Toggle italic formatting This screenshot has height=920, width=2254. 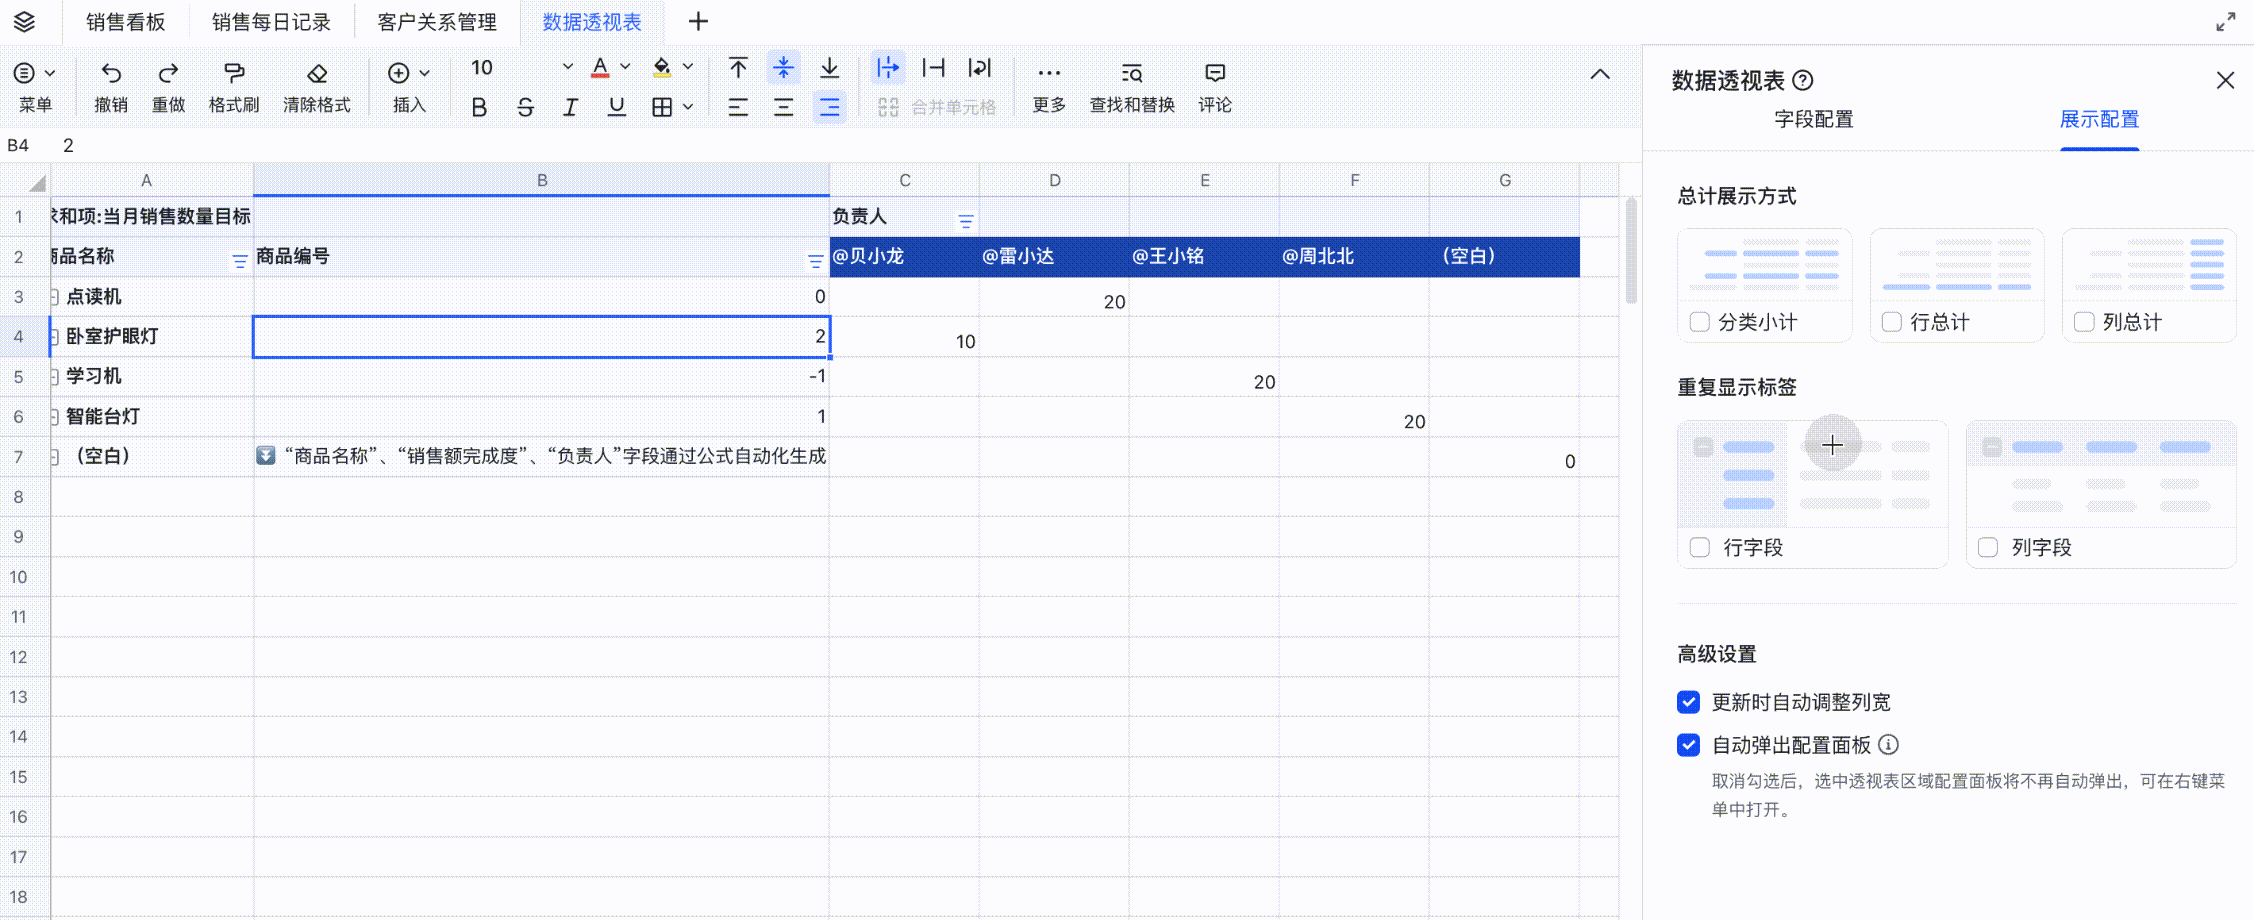pyautogui.click(x=570, y=107)
